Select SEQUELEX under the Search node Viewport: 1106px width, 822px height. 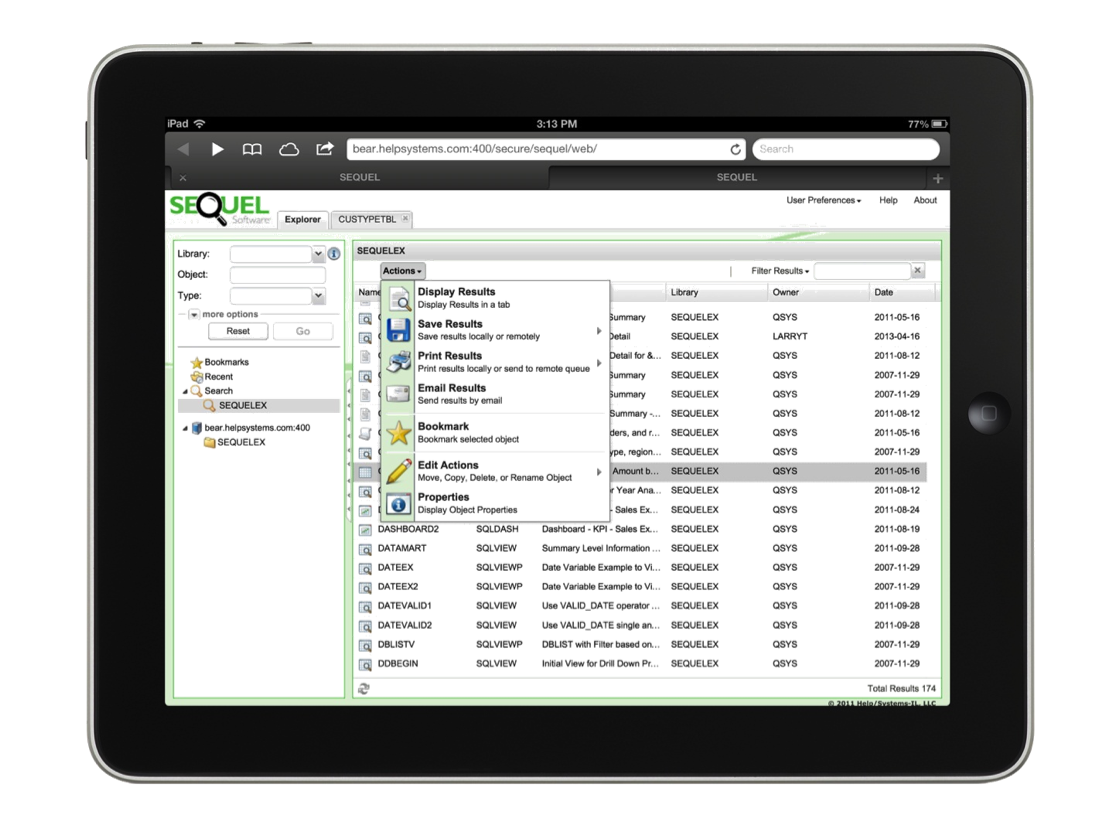tap(243, 406)
